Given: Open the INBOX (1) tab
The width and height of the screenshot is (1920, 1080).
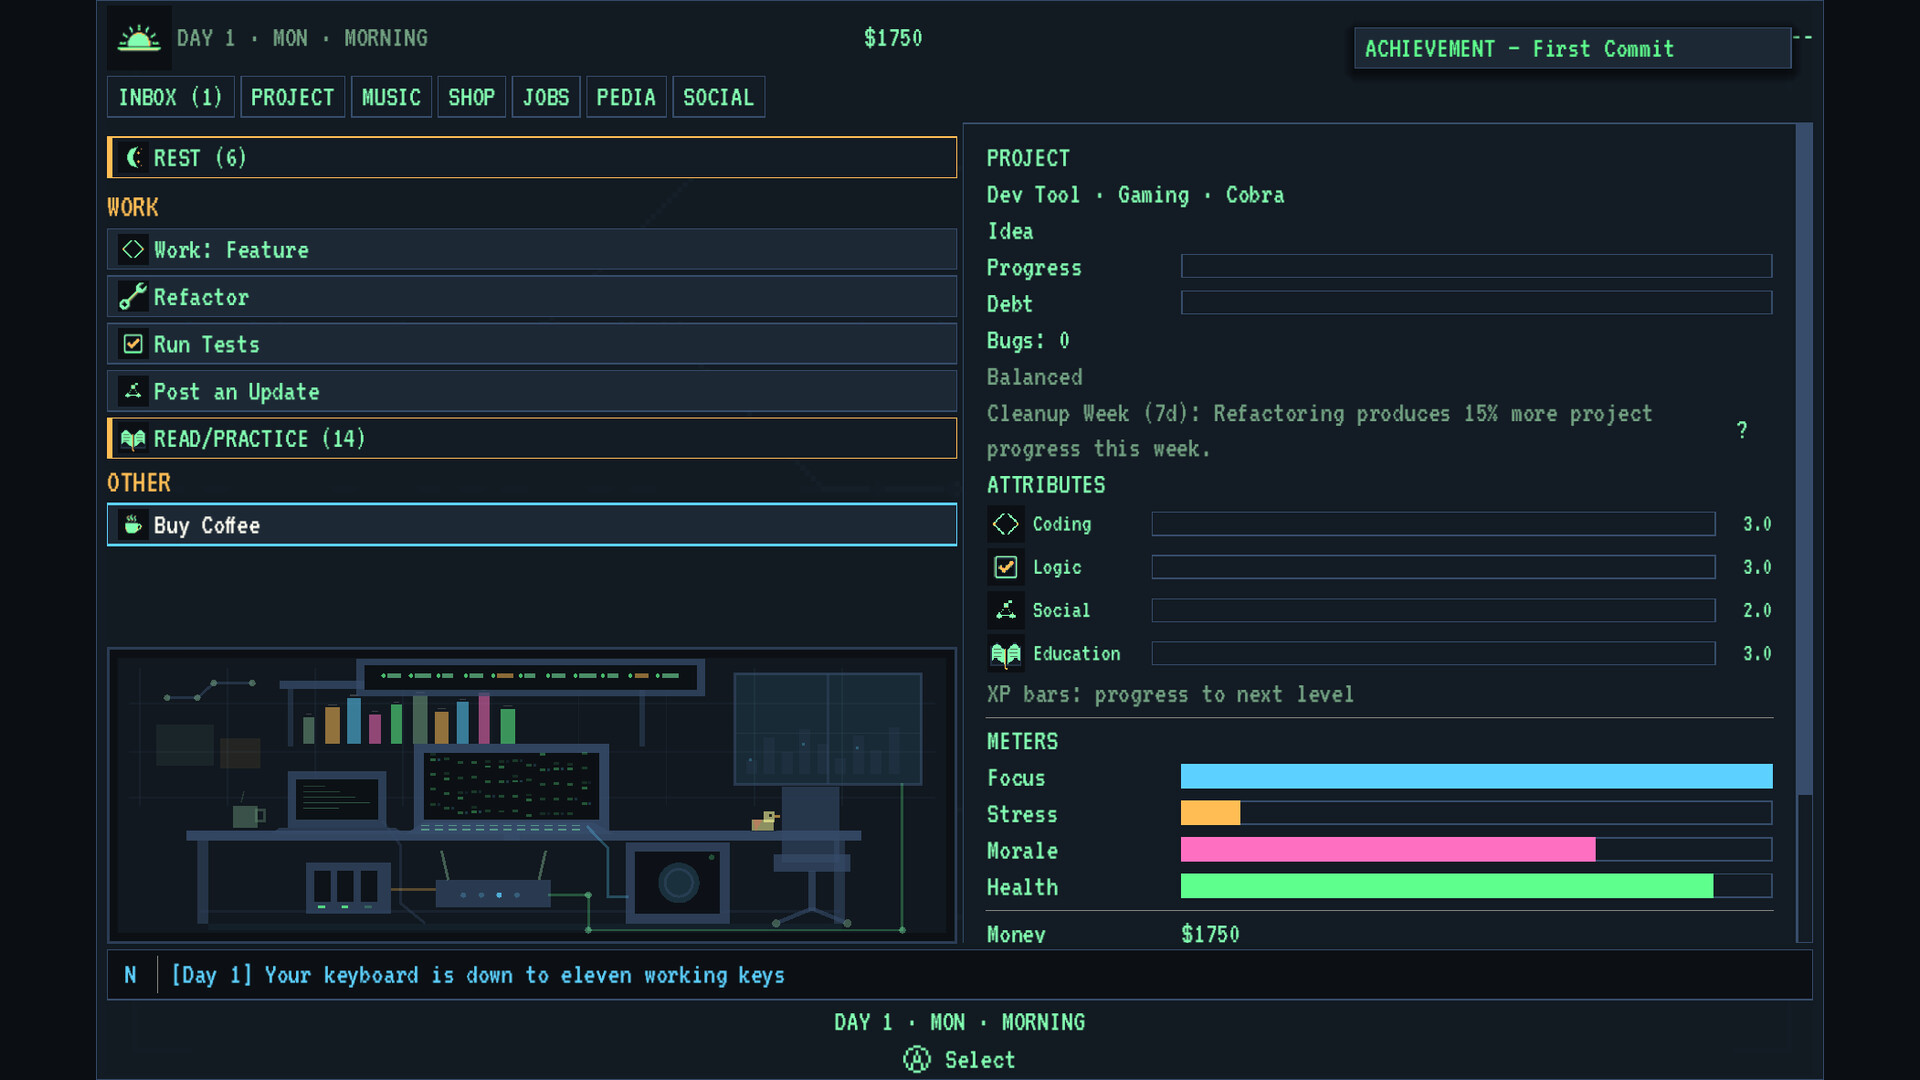Looking at the screenshot, I should click(171, 97).
